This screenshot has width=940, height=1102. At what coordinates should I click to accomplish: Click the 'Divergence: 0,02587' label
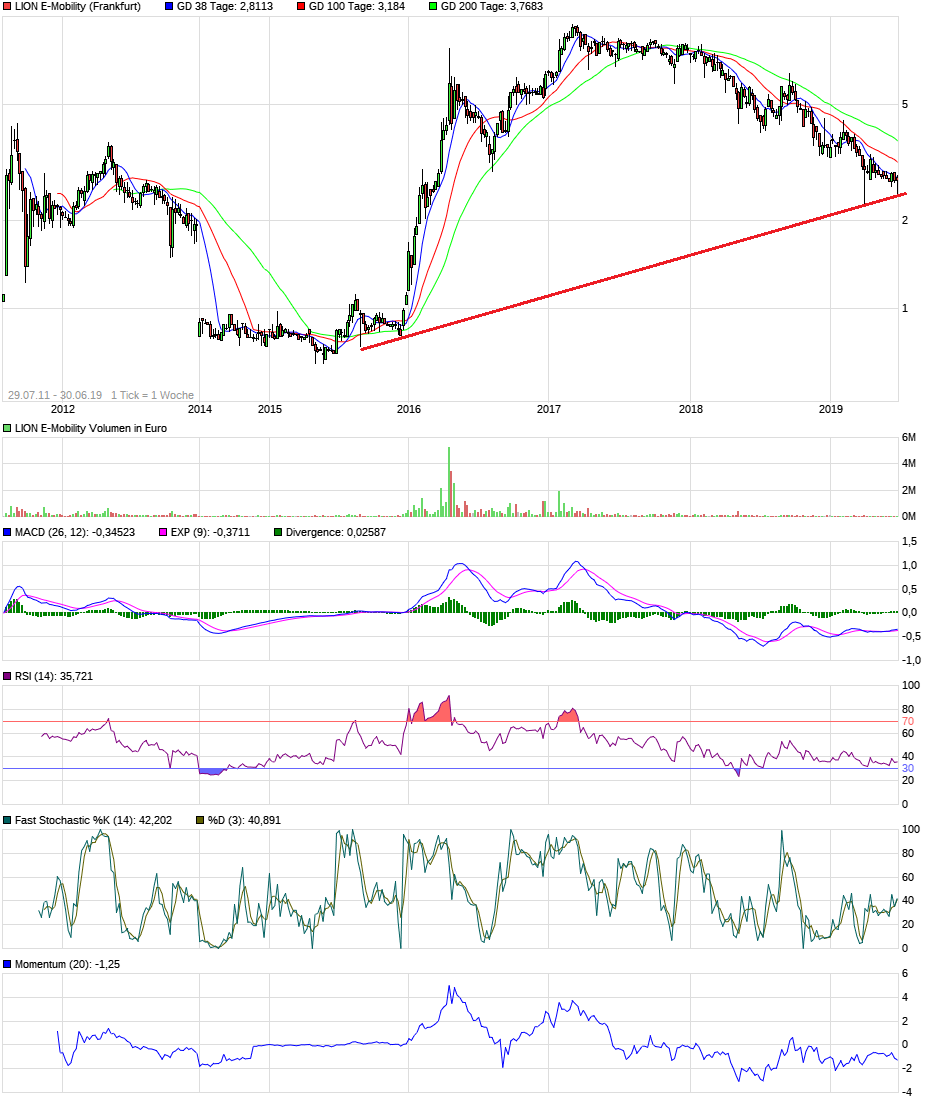click(x=336, y=532)
